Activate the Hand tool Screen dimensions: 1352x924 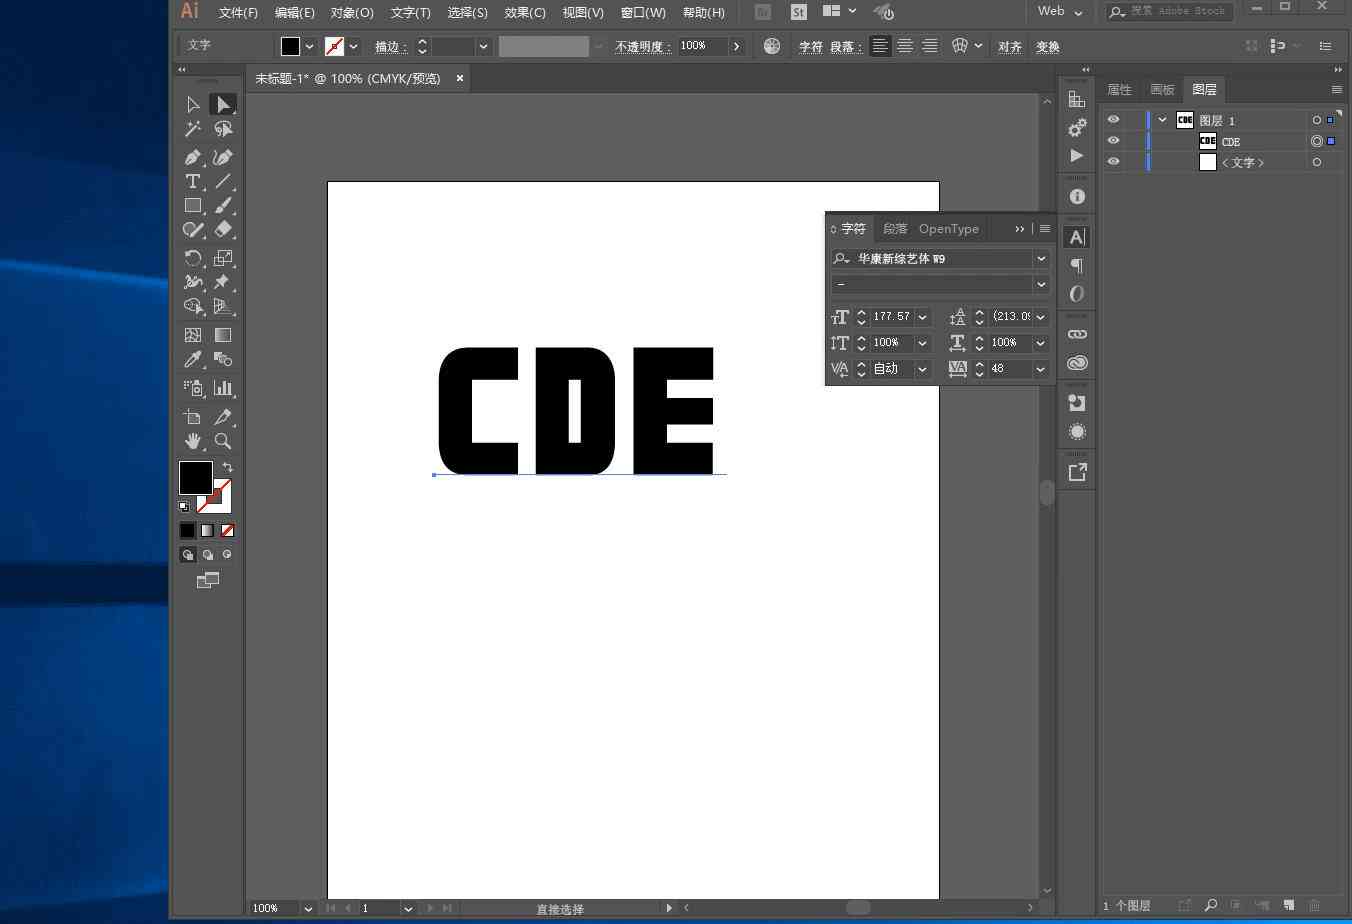pos(193,441)
